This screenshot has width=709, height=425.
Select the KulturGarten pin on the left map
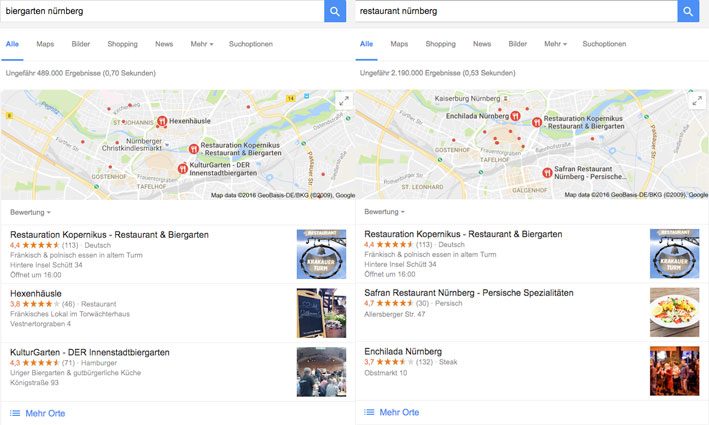pos(183,169)
